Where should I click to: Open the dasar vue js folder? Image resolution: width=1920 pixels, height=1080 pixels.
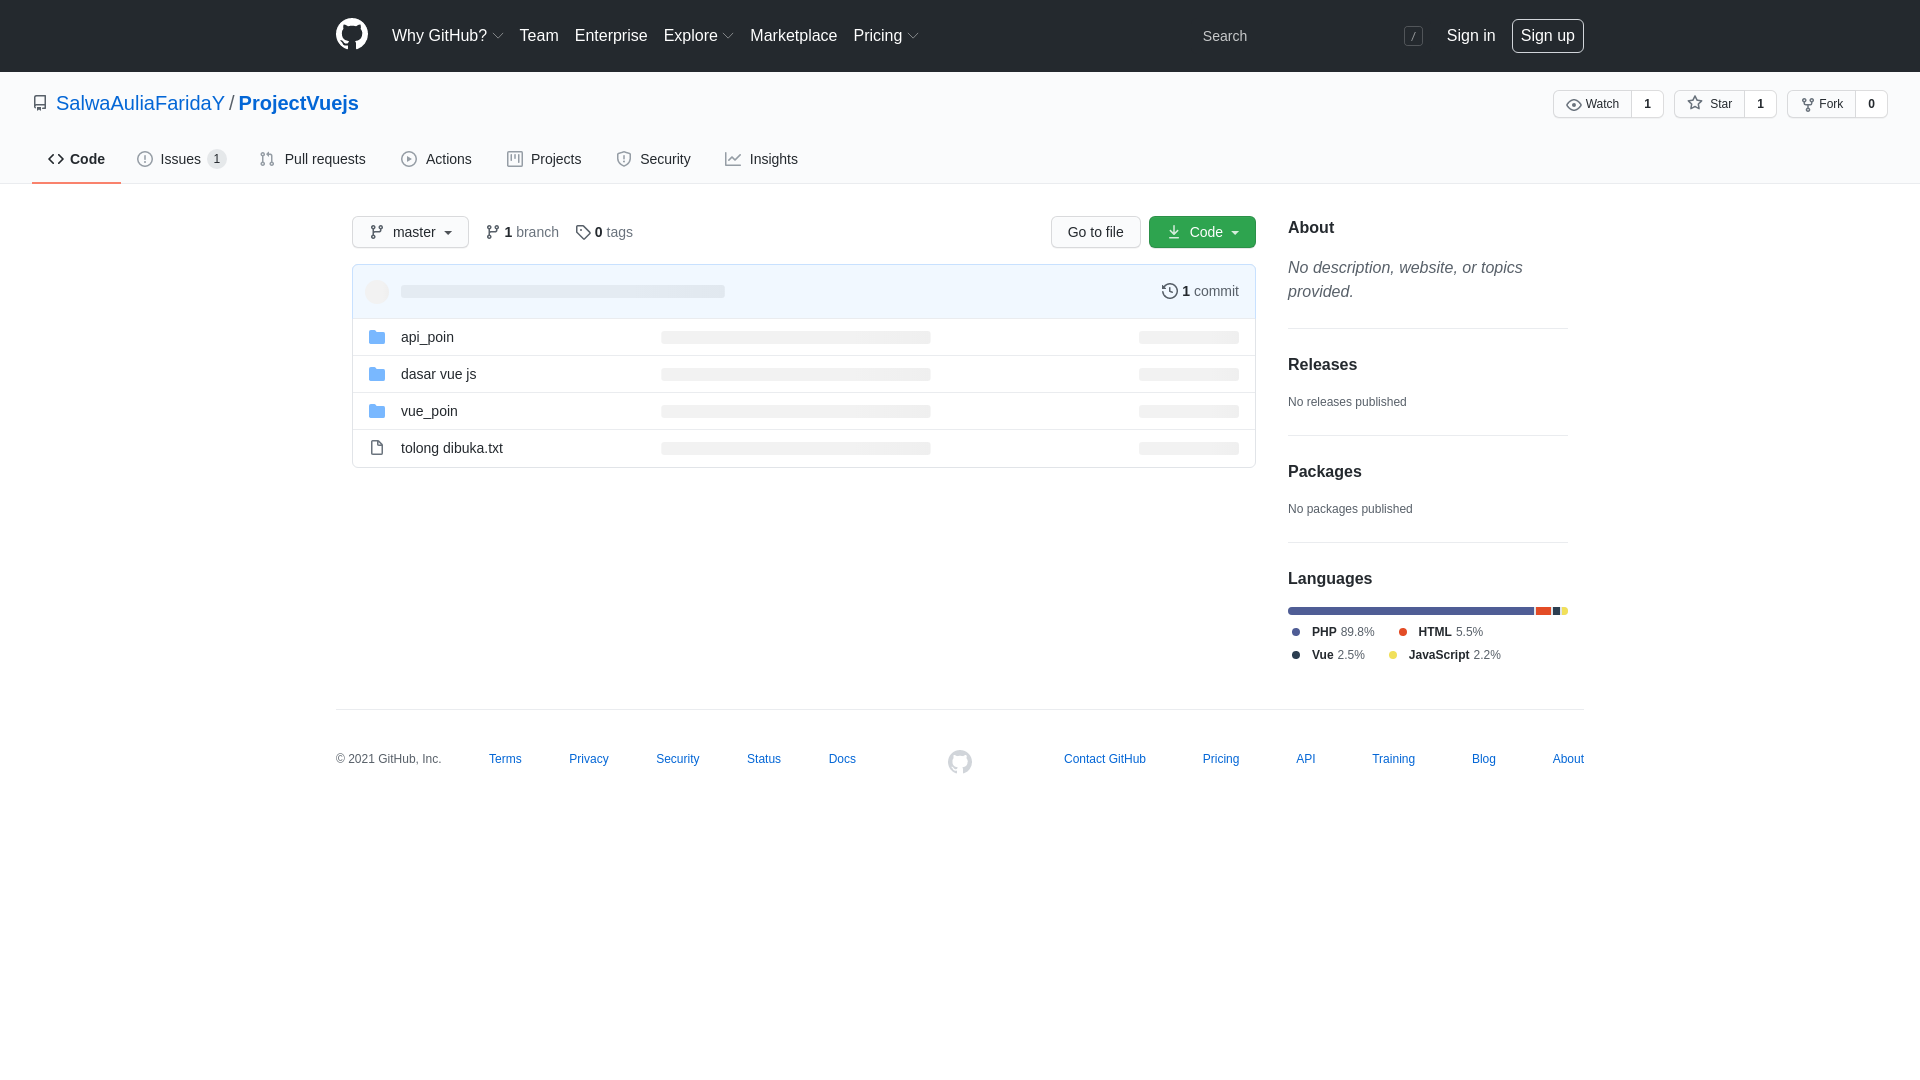pos(438,374)
